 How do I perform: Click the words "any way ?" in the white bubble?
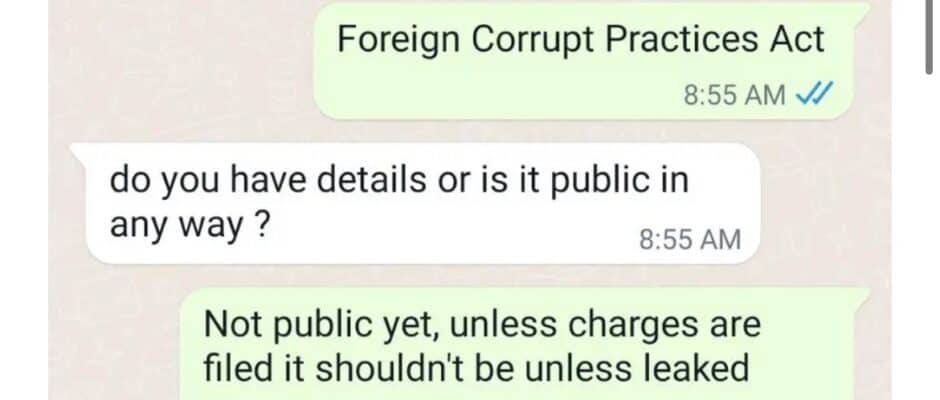tap(188, 225)
